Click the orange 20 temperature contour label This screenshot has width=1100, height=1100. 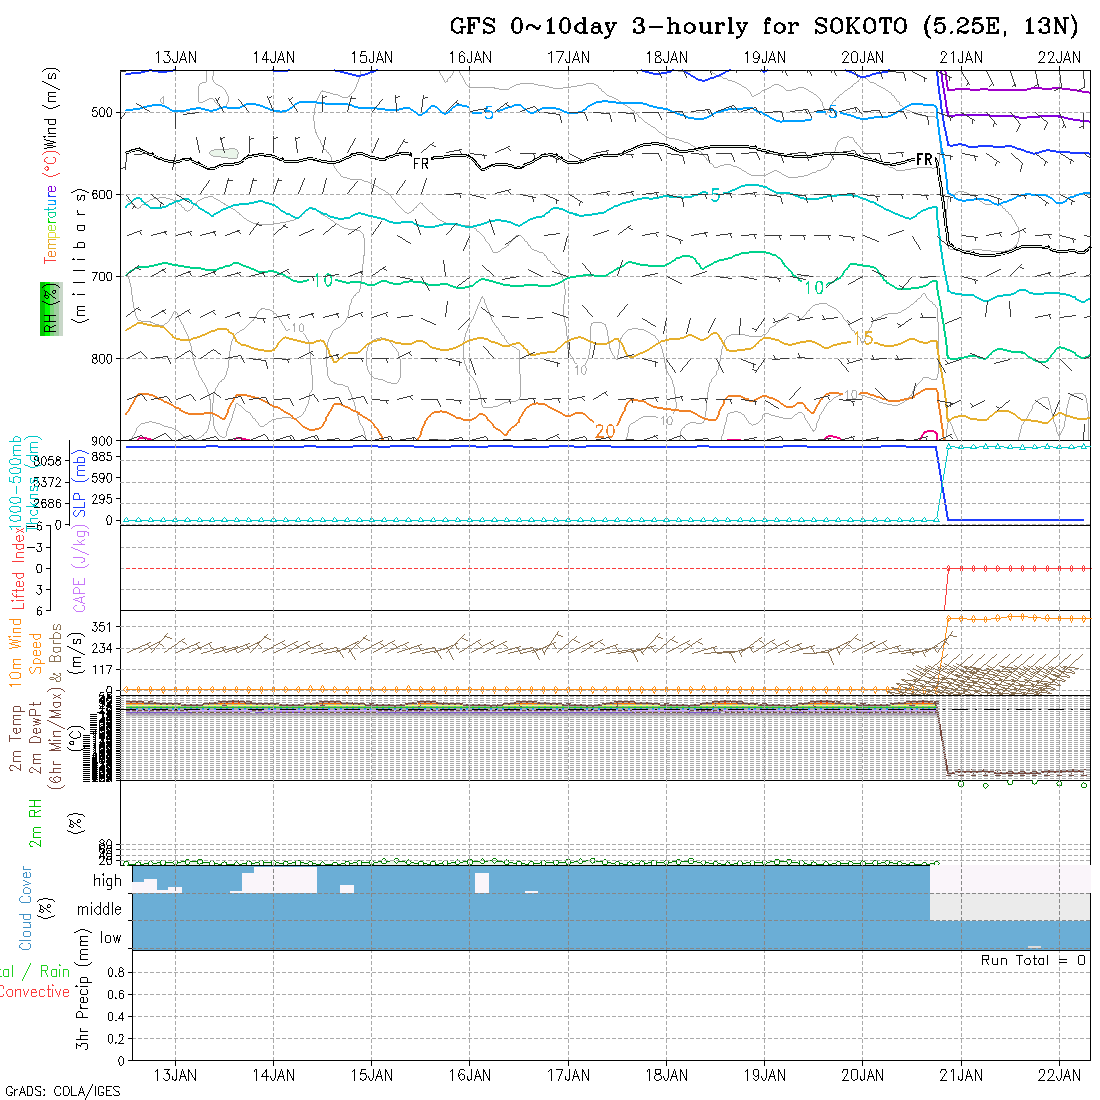(x=604, y=431)
